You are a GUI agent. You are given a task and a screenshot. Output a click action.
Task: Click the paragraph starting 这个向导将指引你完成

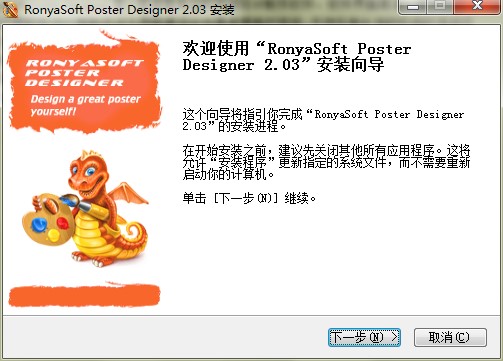[323, 120]
